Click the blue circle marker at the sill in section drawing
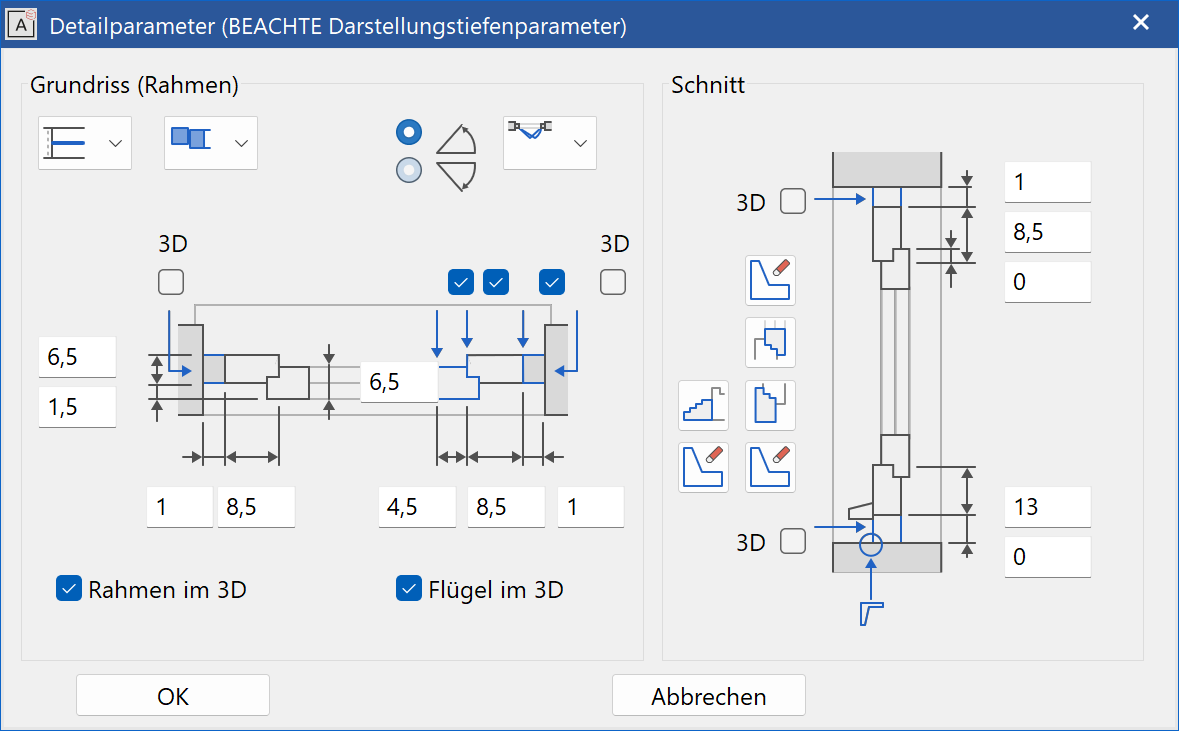The width and height of the screenshot is (1179, 731). tap(871, 544)
